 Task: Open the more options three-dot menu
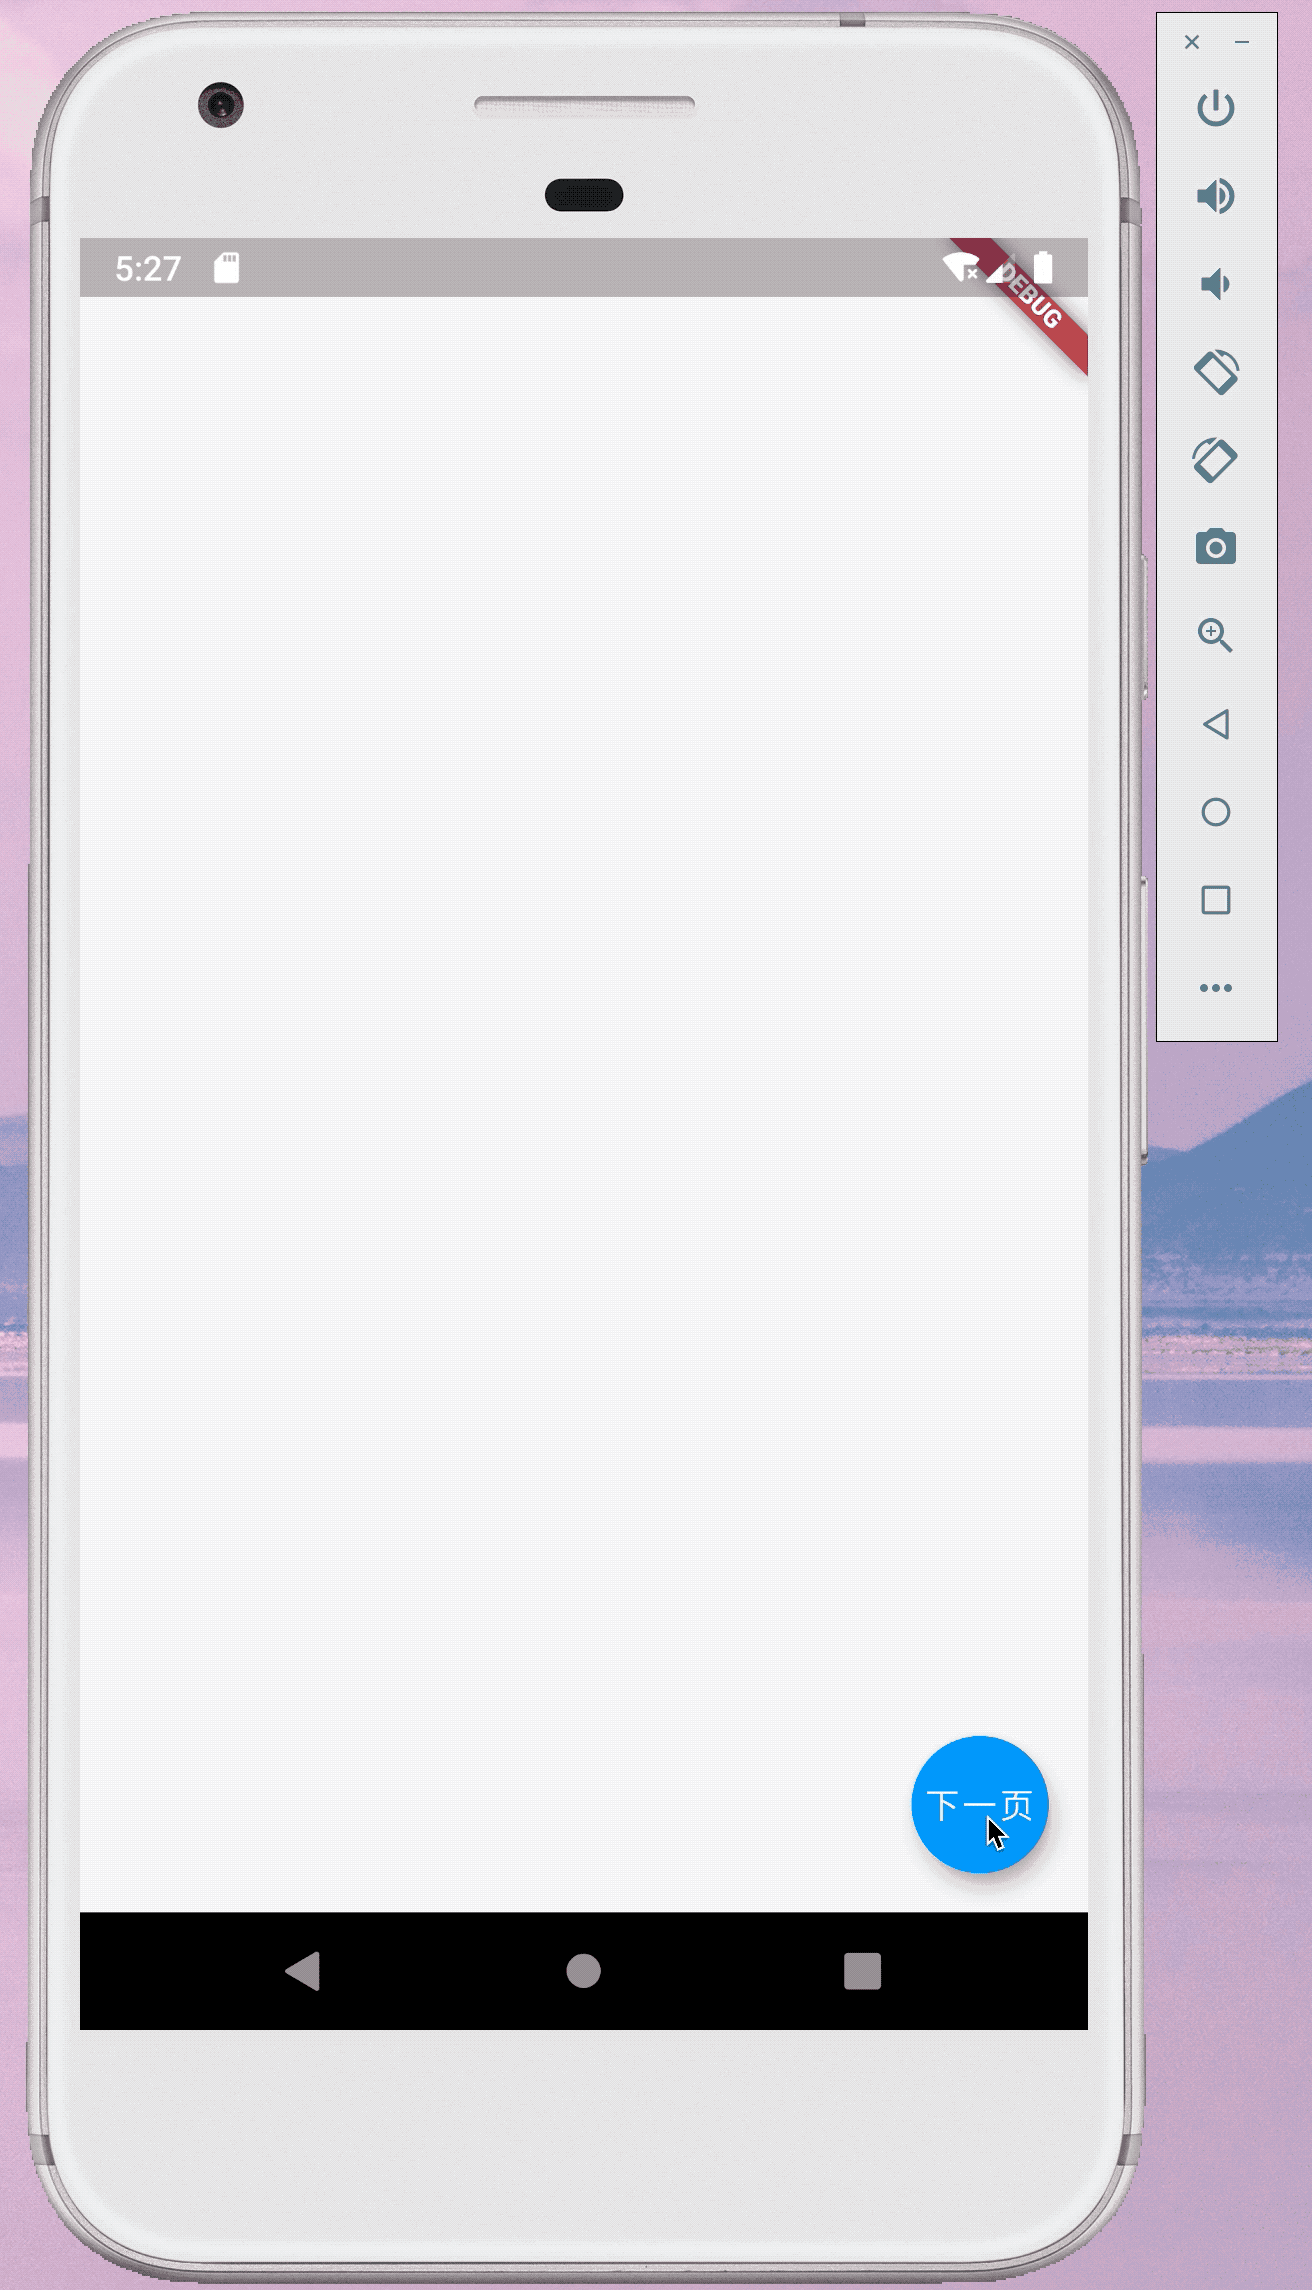1216,988
